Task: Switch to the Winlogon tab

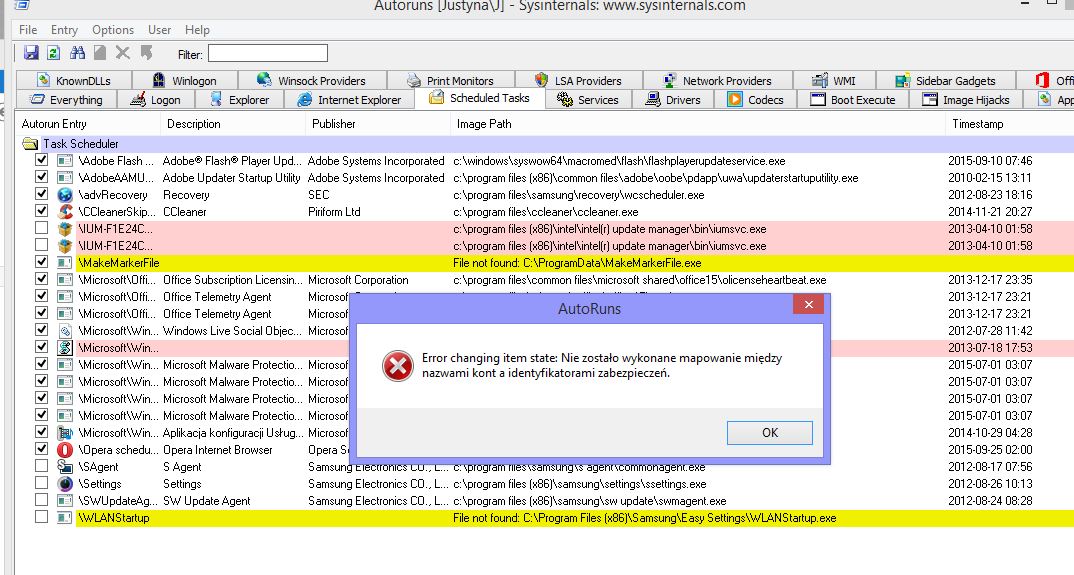Action: (x=185, y=80)
